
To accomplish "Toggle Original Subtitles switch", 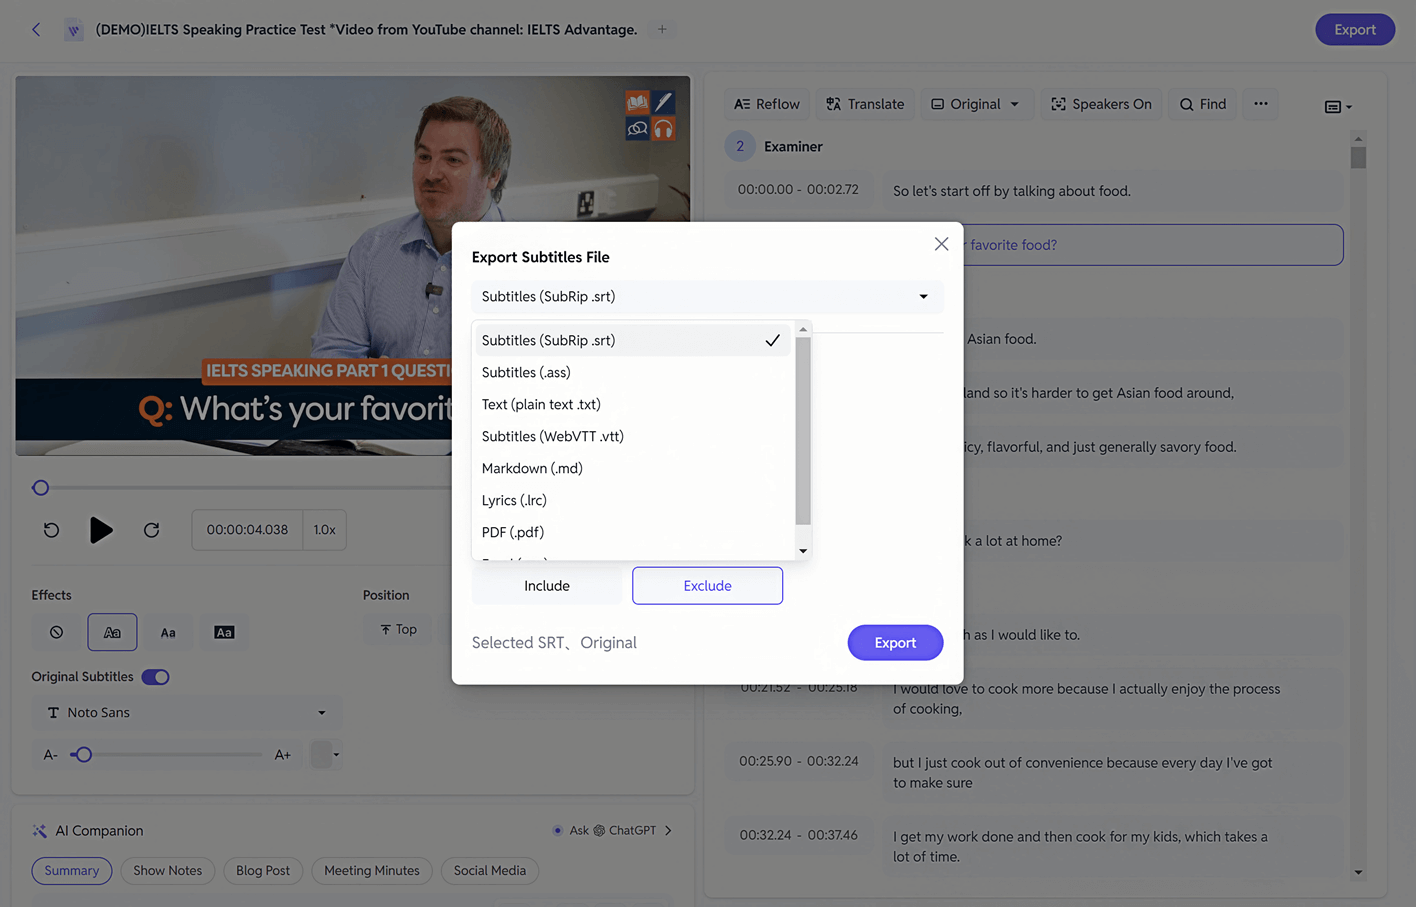I will [156, 677].
